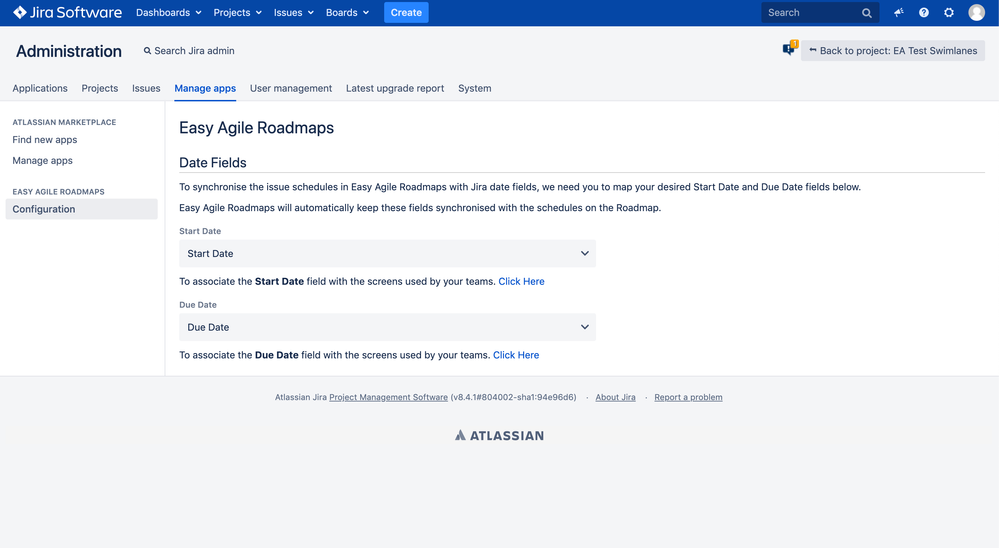The height and width of the screenshot is (548, 999).
Task: Open the Start Date field dropdown
Action: click(387, 254)
